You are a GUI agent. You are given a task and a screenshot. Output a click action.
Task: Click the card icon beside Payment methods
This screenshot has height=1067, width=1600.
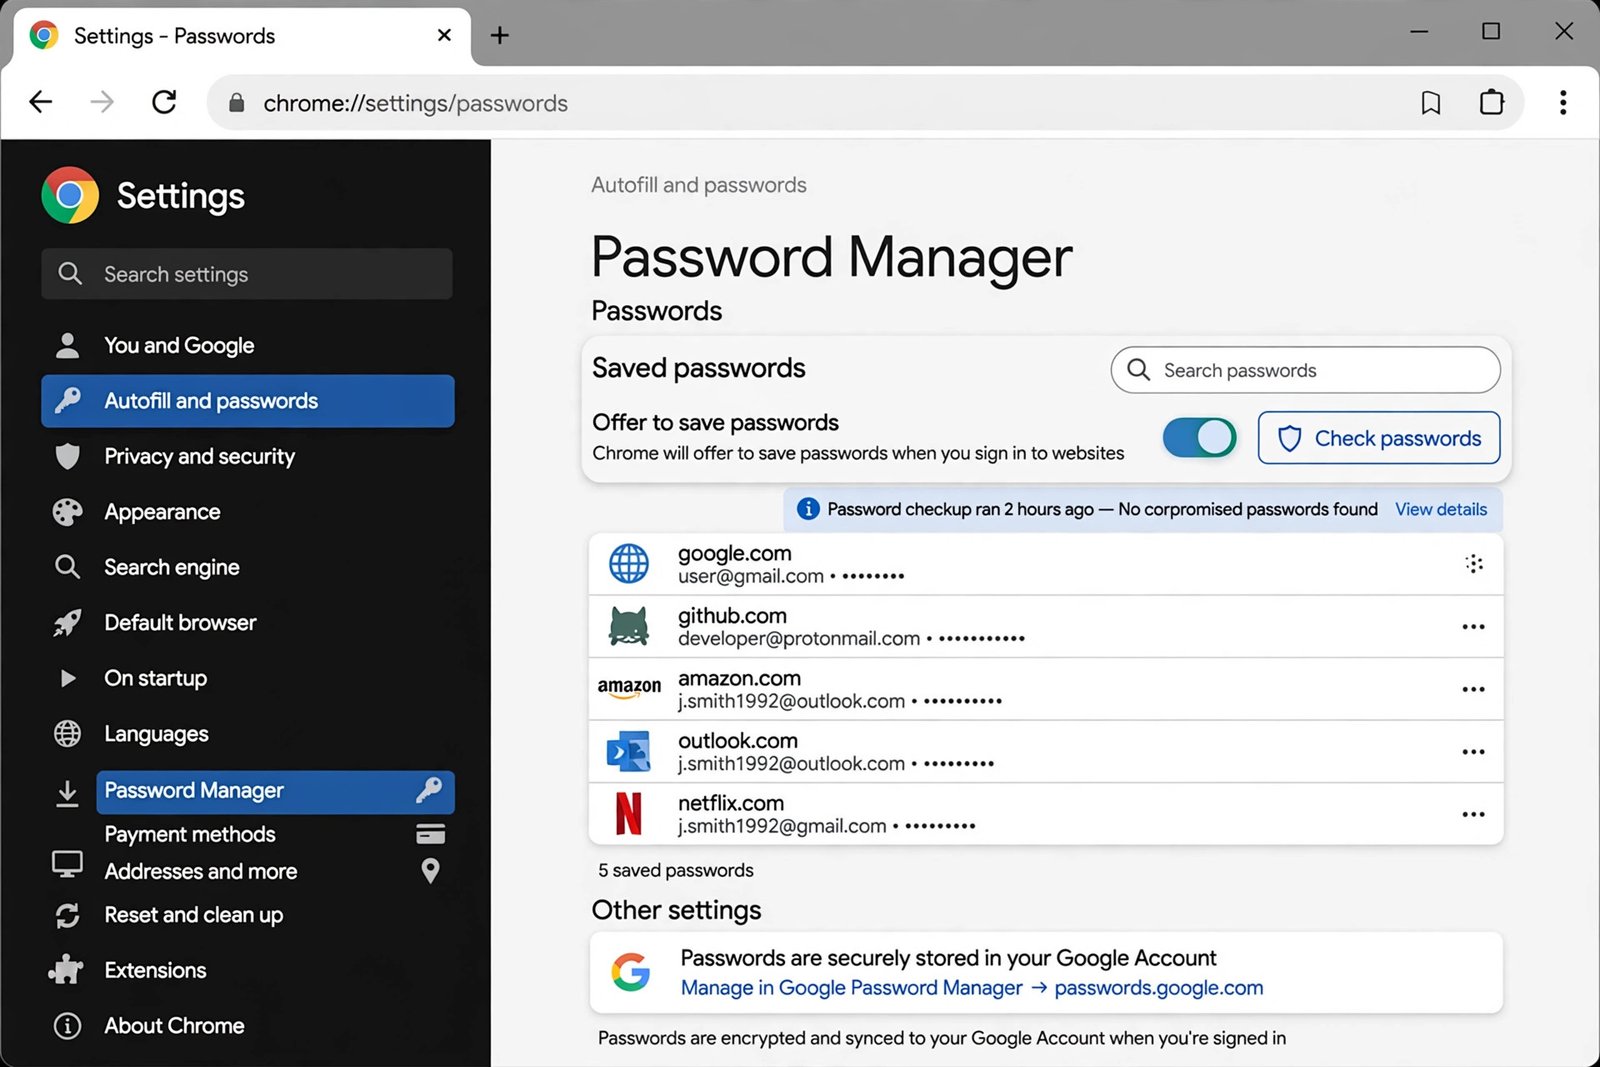point(430,834)
